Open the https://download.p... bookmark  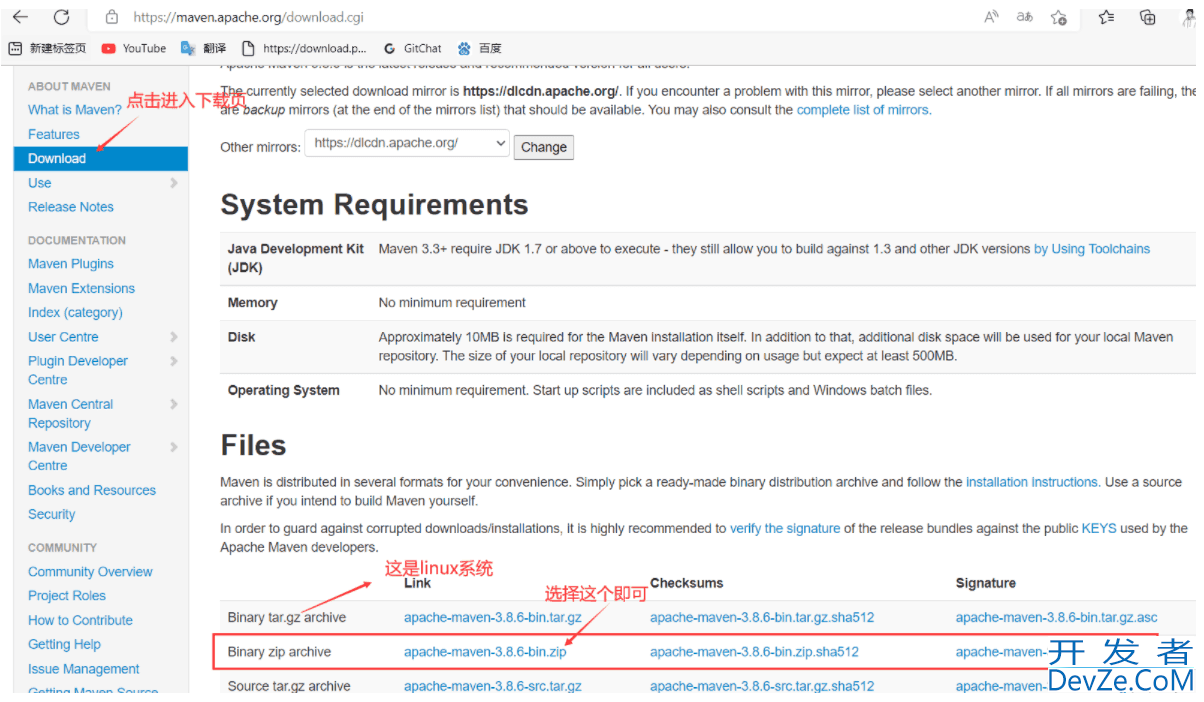click(x=305, y=48)
